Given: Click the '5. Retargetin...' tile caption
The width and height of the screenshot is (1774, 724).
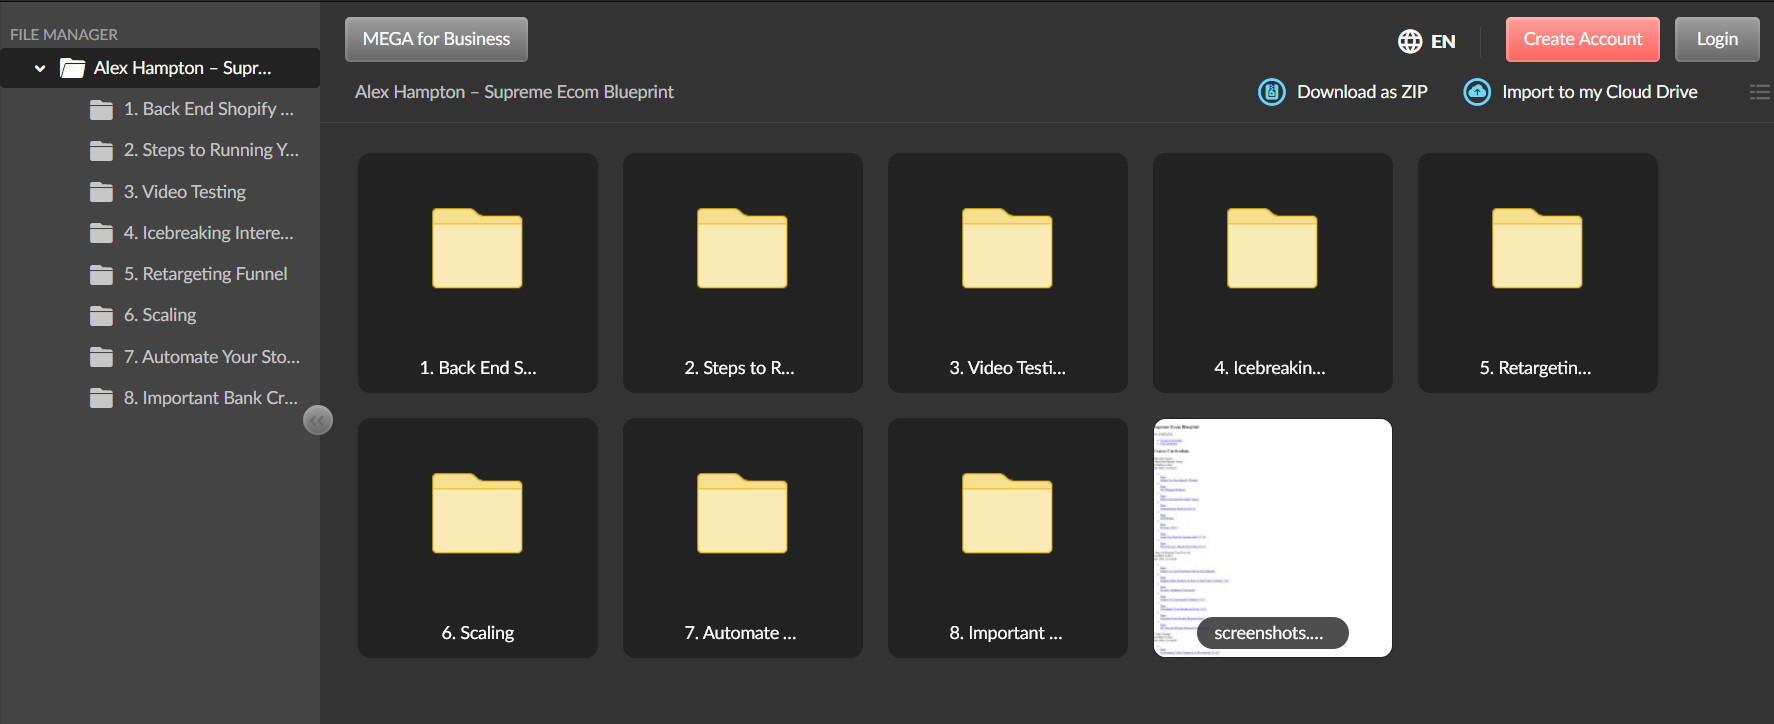Looking at the screenshot, I should [1536, 368].
